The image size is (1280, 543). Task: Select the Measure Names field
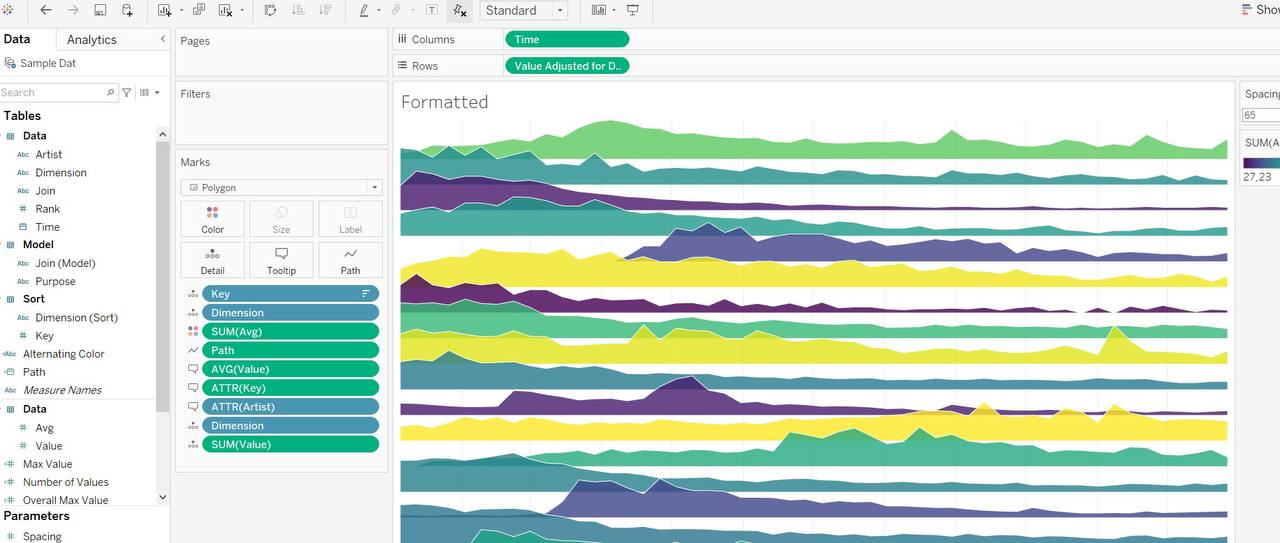coord(62,390)
